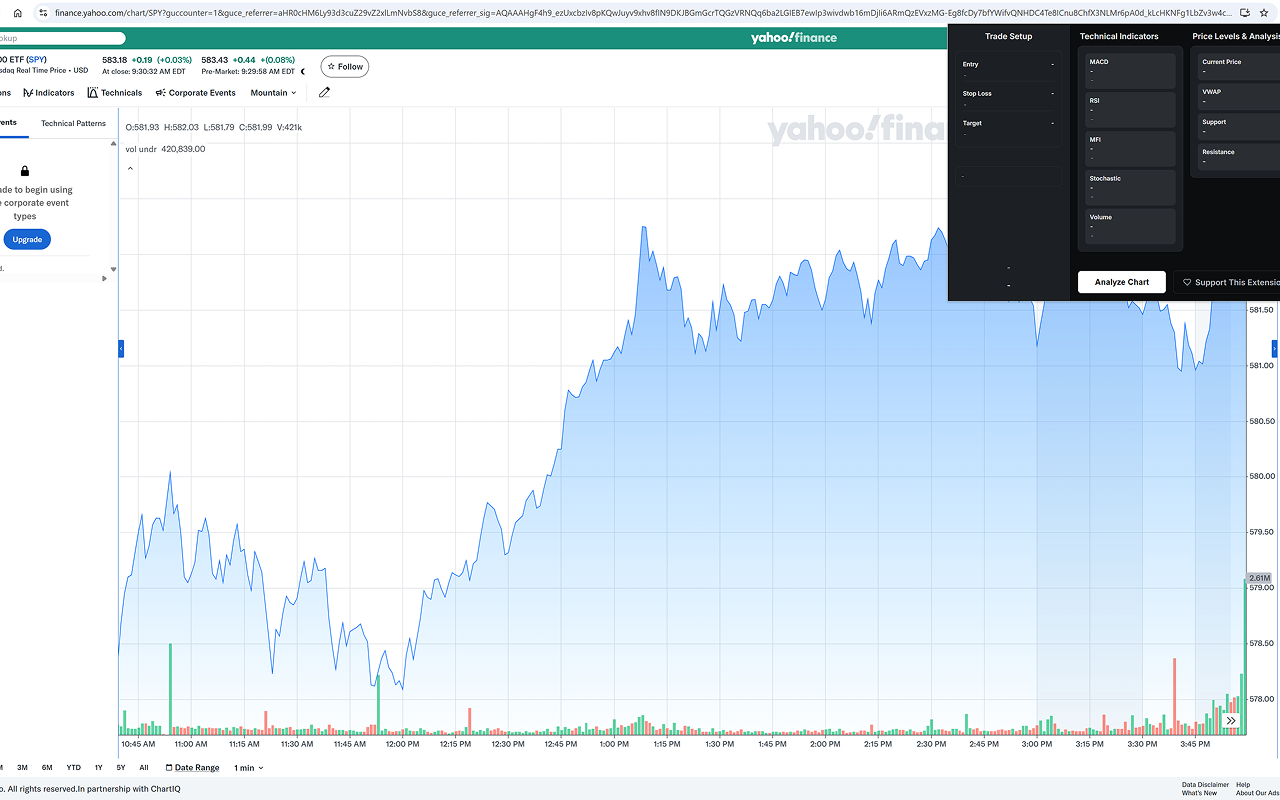Open What's New footer link
The image size is (1280, 800).
(x=1199, y=793)
